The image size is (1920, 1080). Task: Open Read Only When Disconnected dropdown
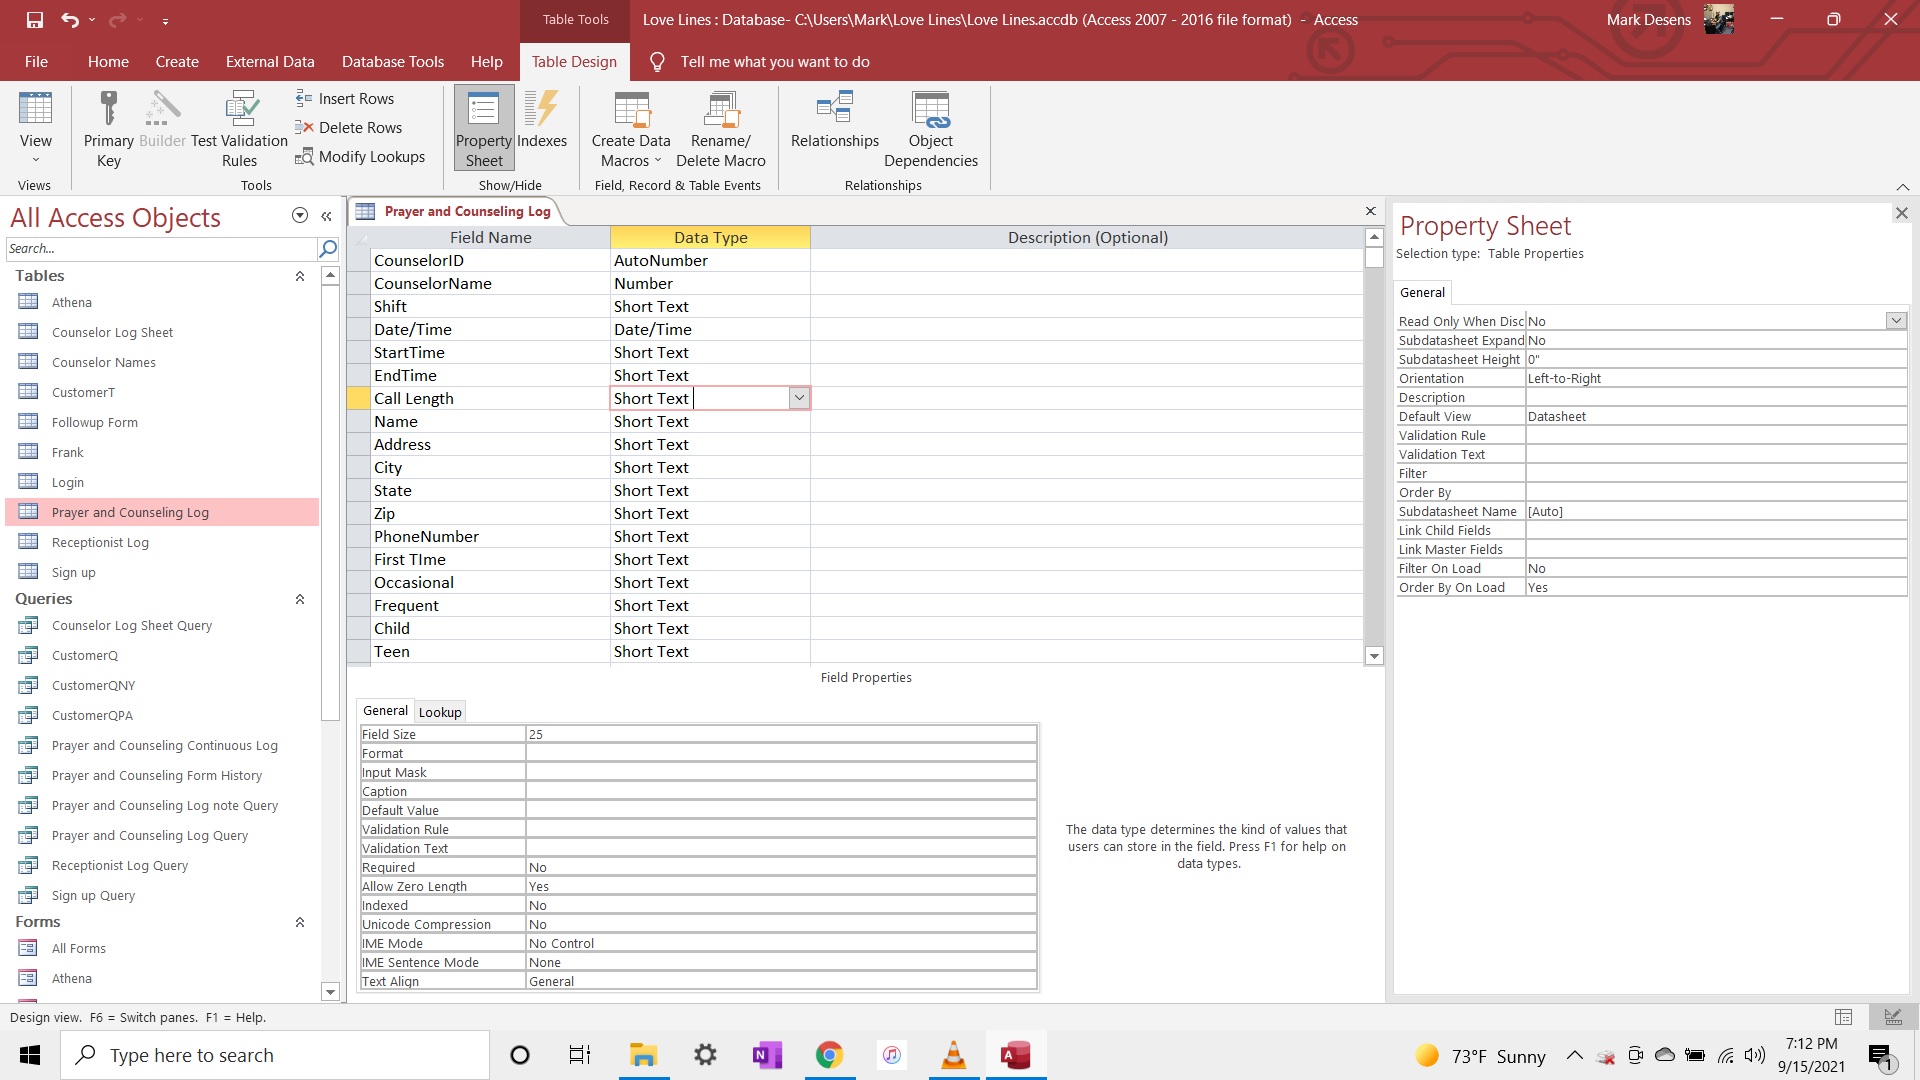(1895, 321)
